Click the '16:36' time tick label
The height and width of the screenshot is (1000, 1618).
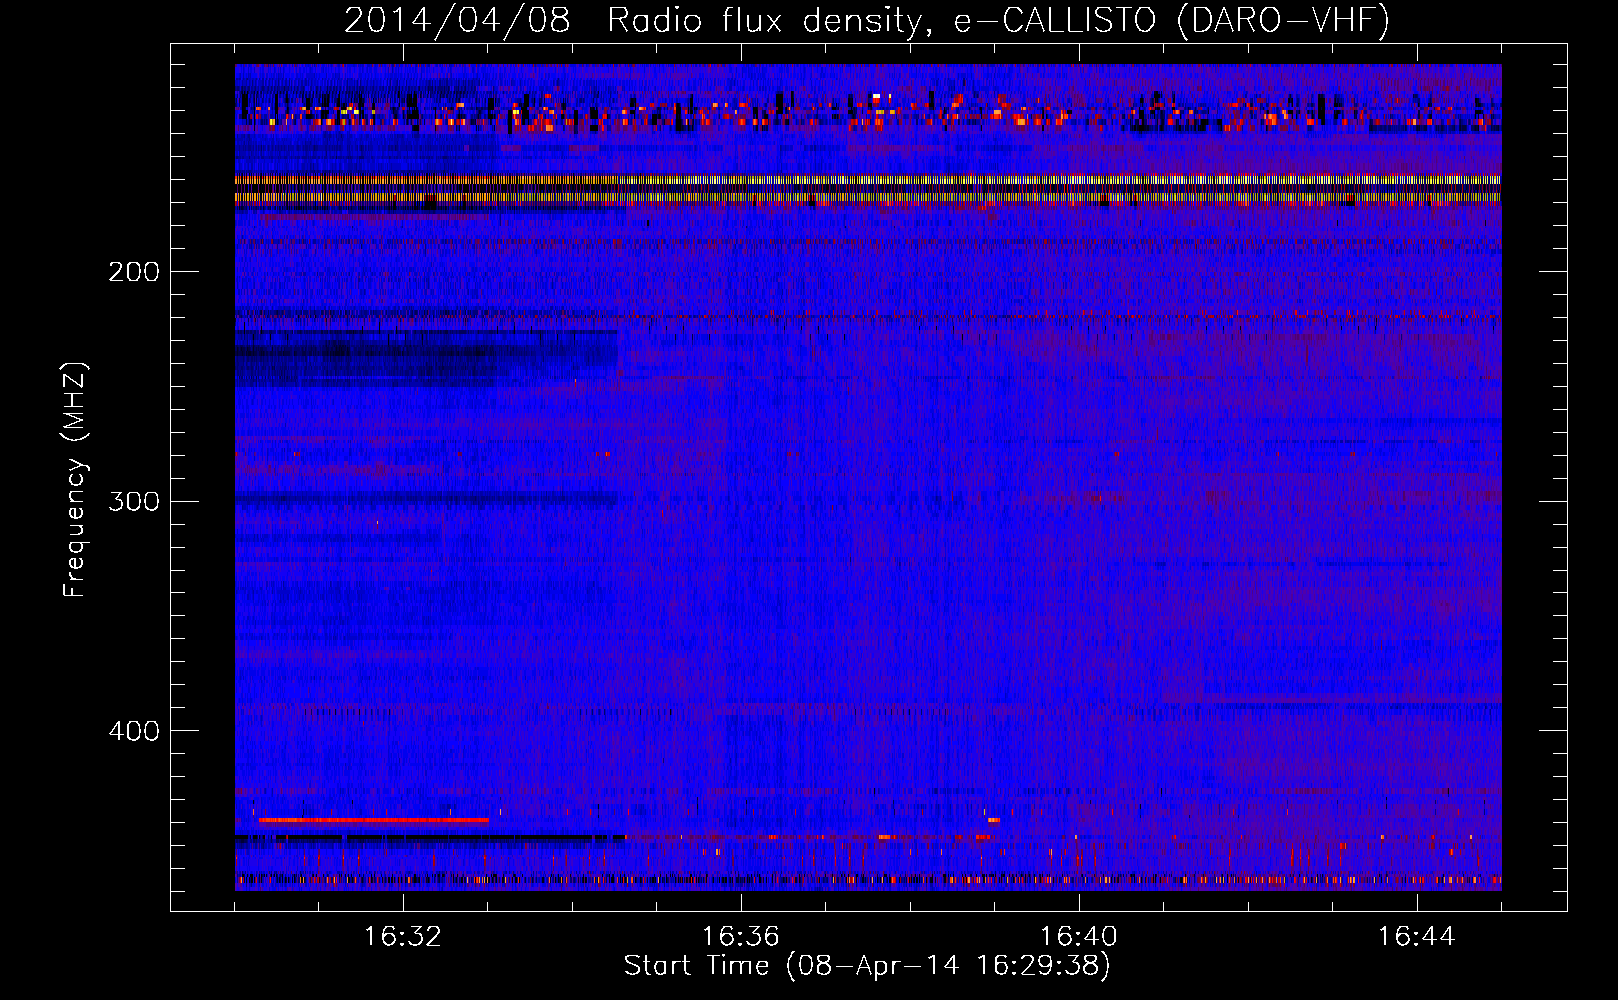coord(740,937)
